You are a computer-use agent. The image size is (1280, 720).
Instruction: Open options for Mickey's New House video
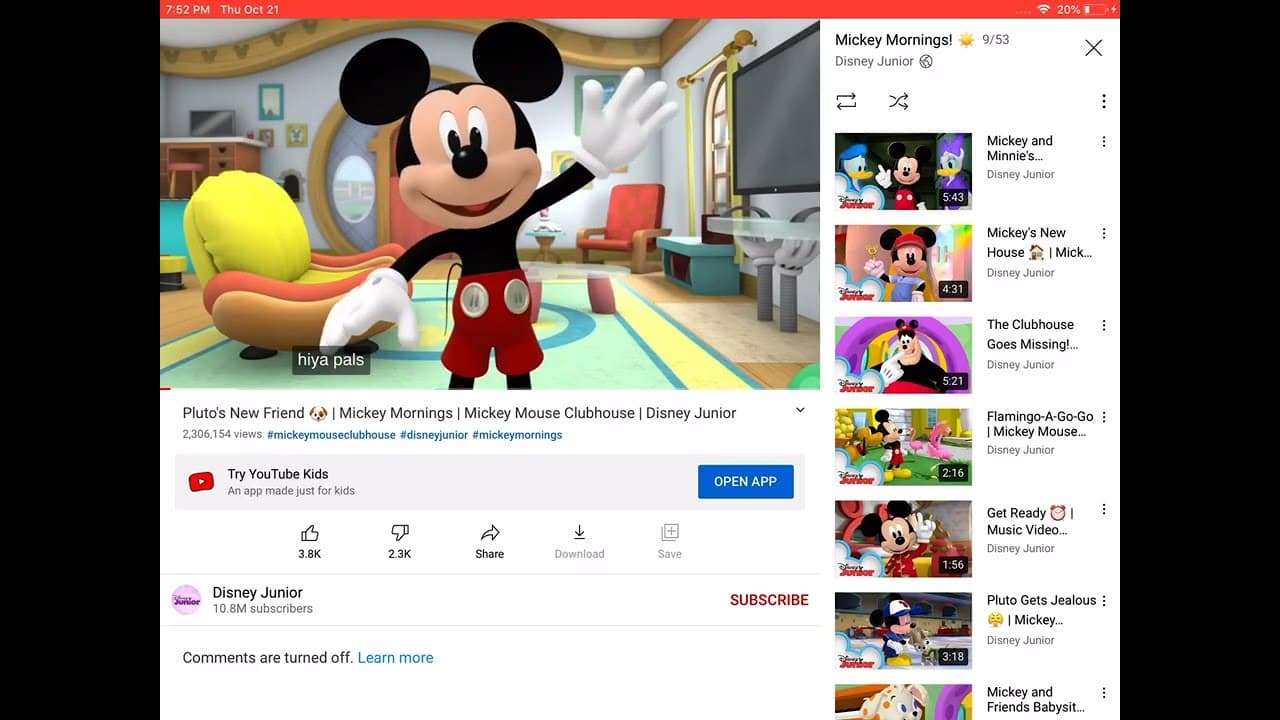(1104, 234)
